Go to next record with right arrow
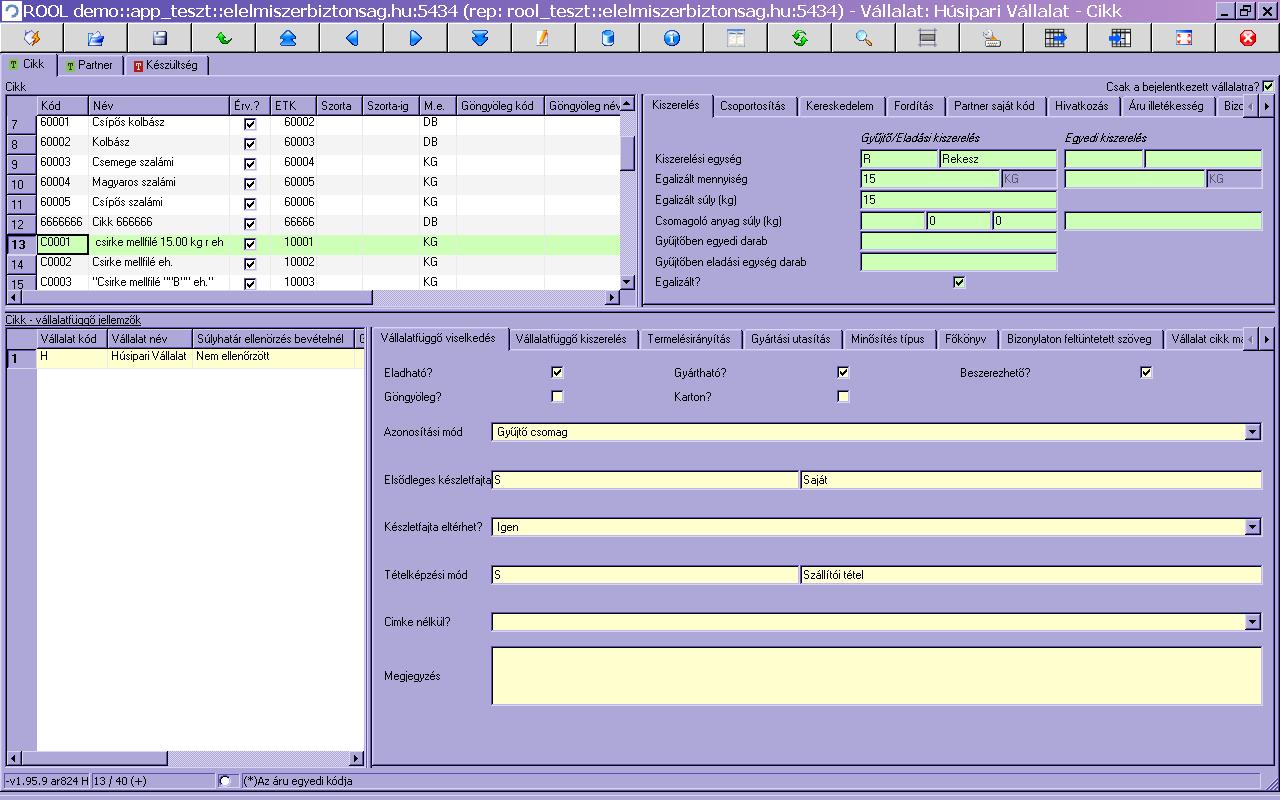Viewport: 1280px width, 800px height. point(416,38)
